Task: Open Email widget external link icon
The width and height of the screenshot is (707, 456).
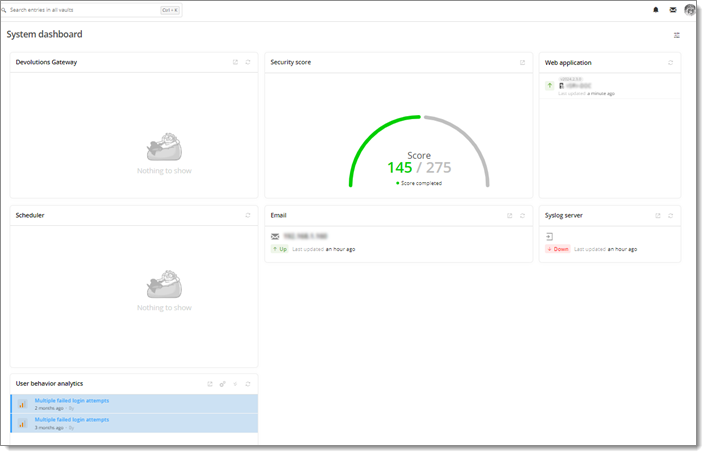Action: 510,215
